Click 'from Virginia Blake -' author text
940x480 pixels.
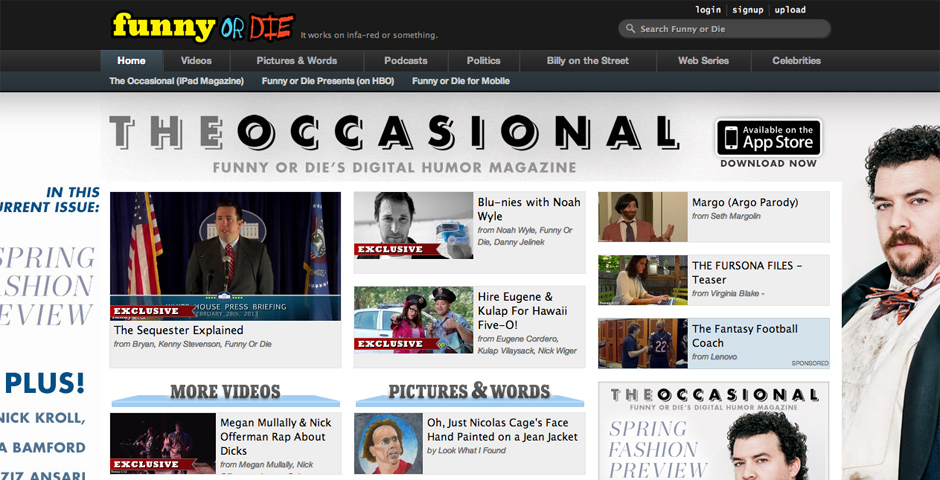[x=728, y=294]
